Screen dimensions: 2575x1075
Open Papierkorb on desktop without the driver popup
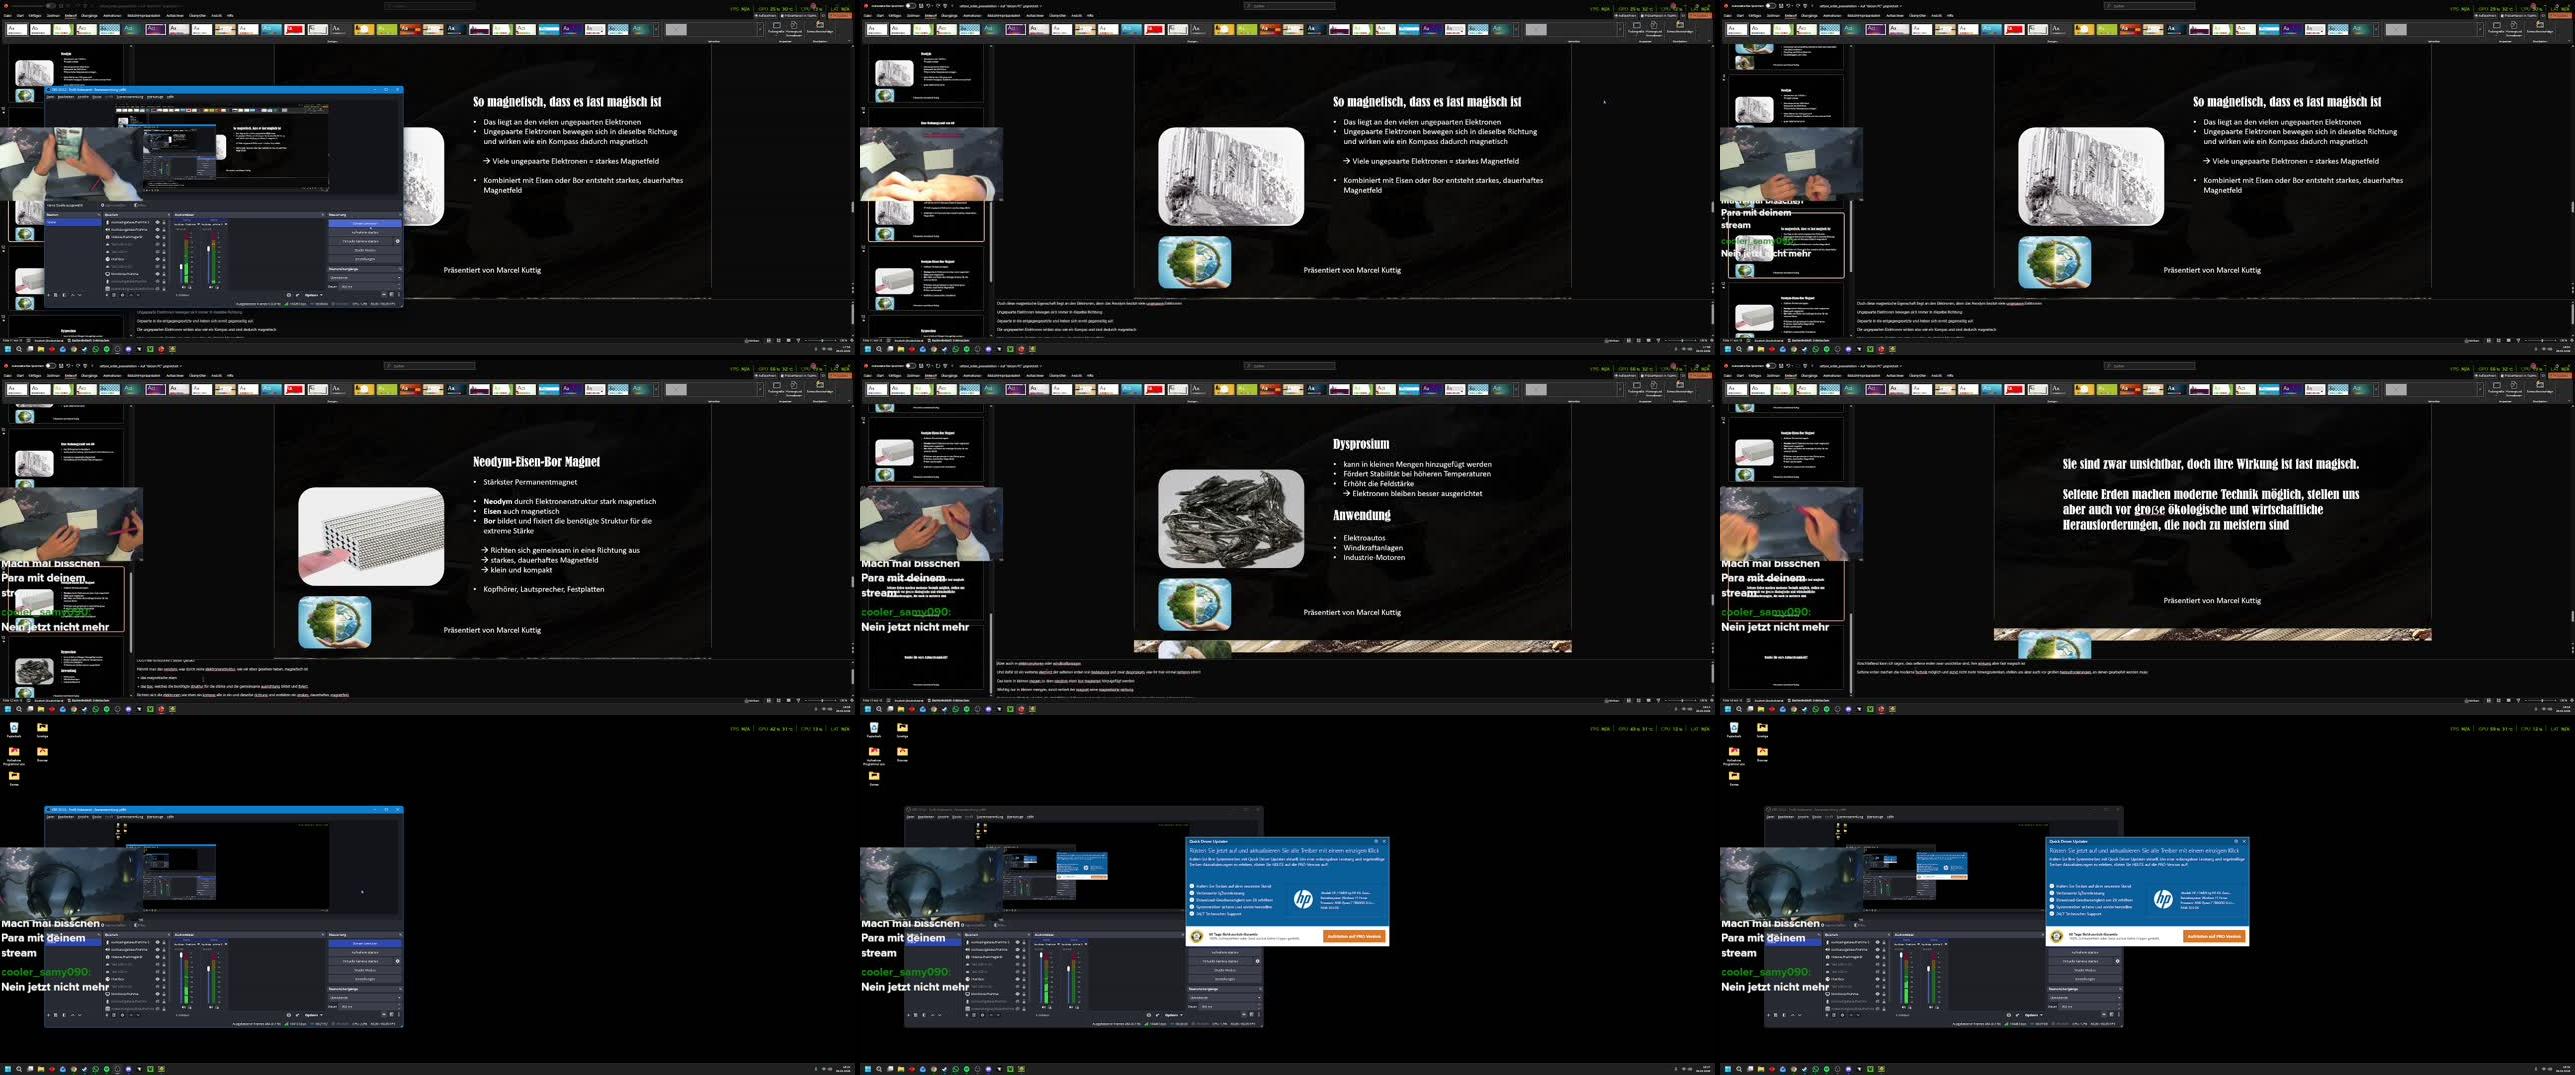[14, 729]
